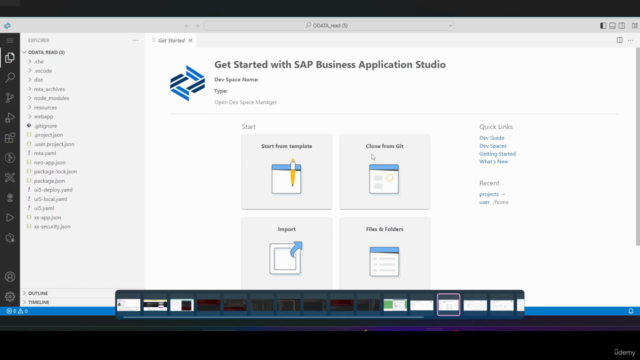
Task: Open the ui5-deploy.yaml file
Action: pyautogui.click(x=53, y=190)
